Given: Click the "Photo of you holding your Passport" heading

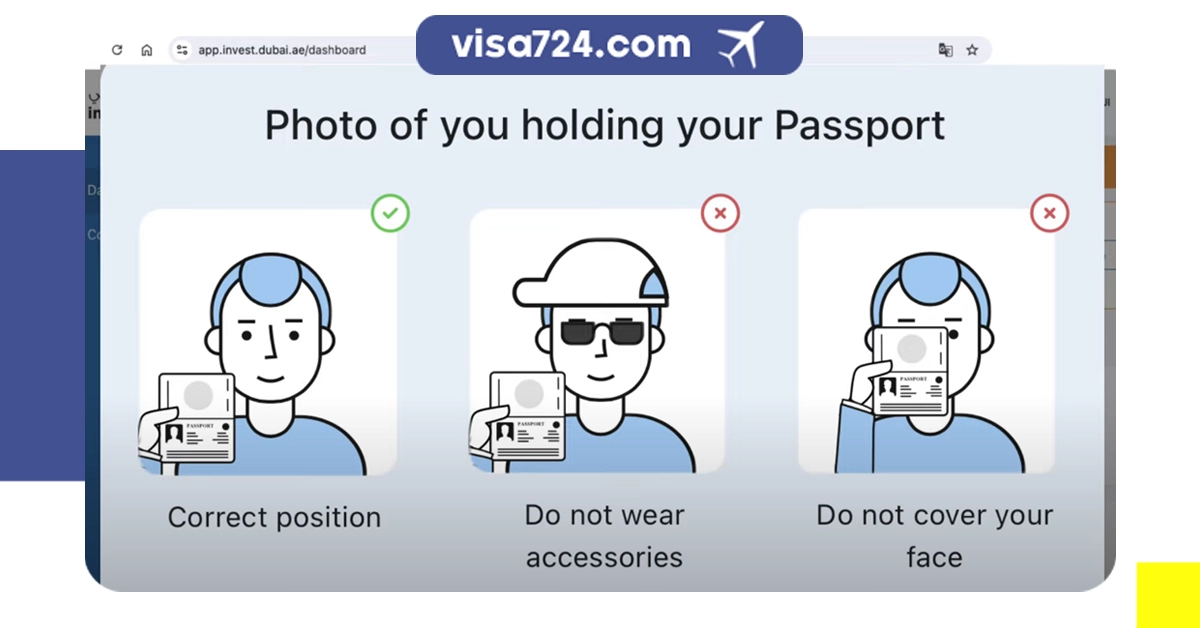Looking at the screenshot, I should (x=604, y=127).
